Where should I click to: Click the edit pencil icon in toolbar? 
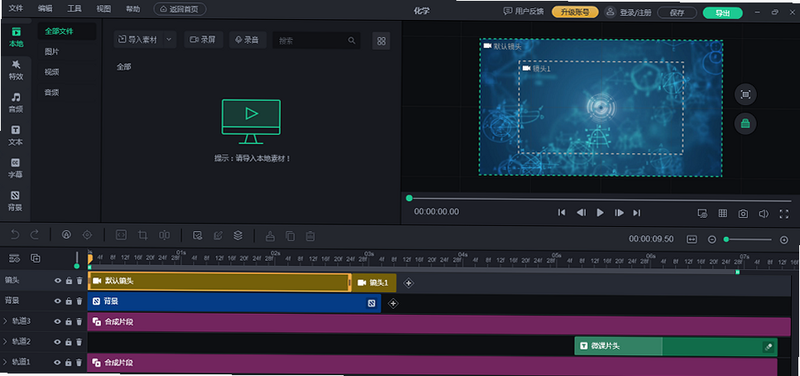[218, 235]
